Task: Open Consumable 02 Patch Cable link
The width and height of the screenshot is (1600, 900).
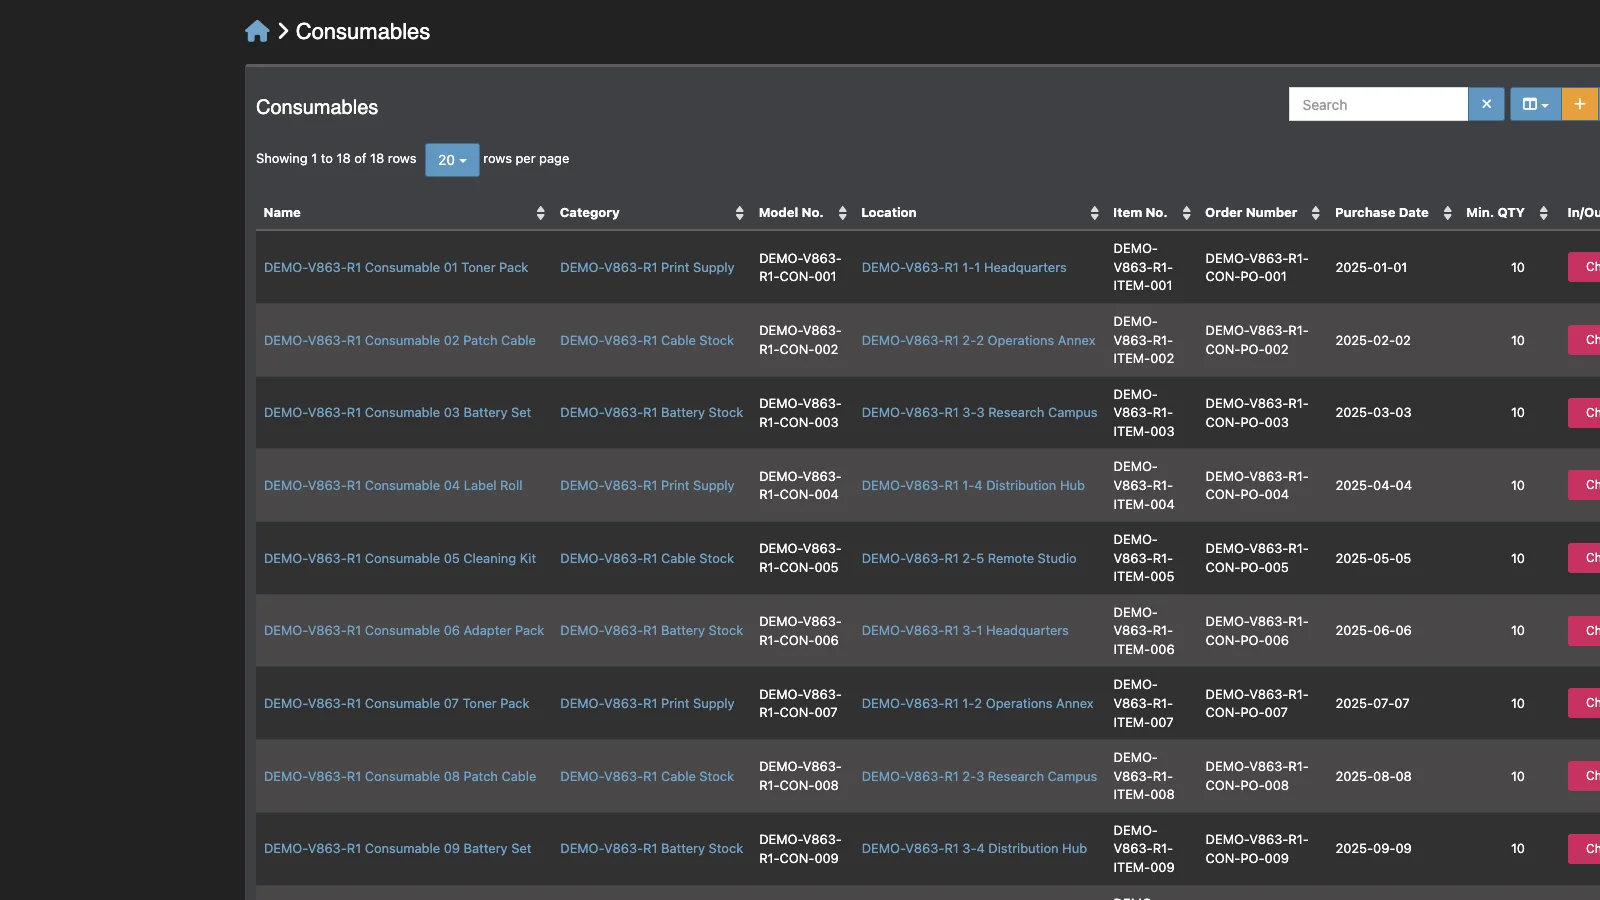Action: click(x=400, y=340)
